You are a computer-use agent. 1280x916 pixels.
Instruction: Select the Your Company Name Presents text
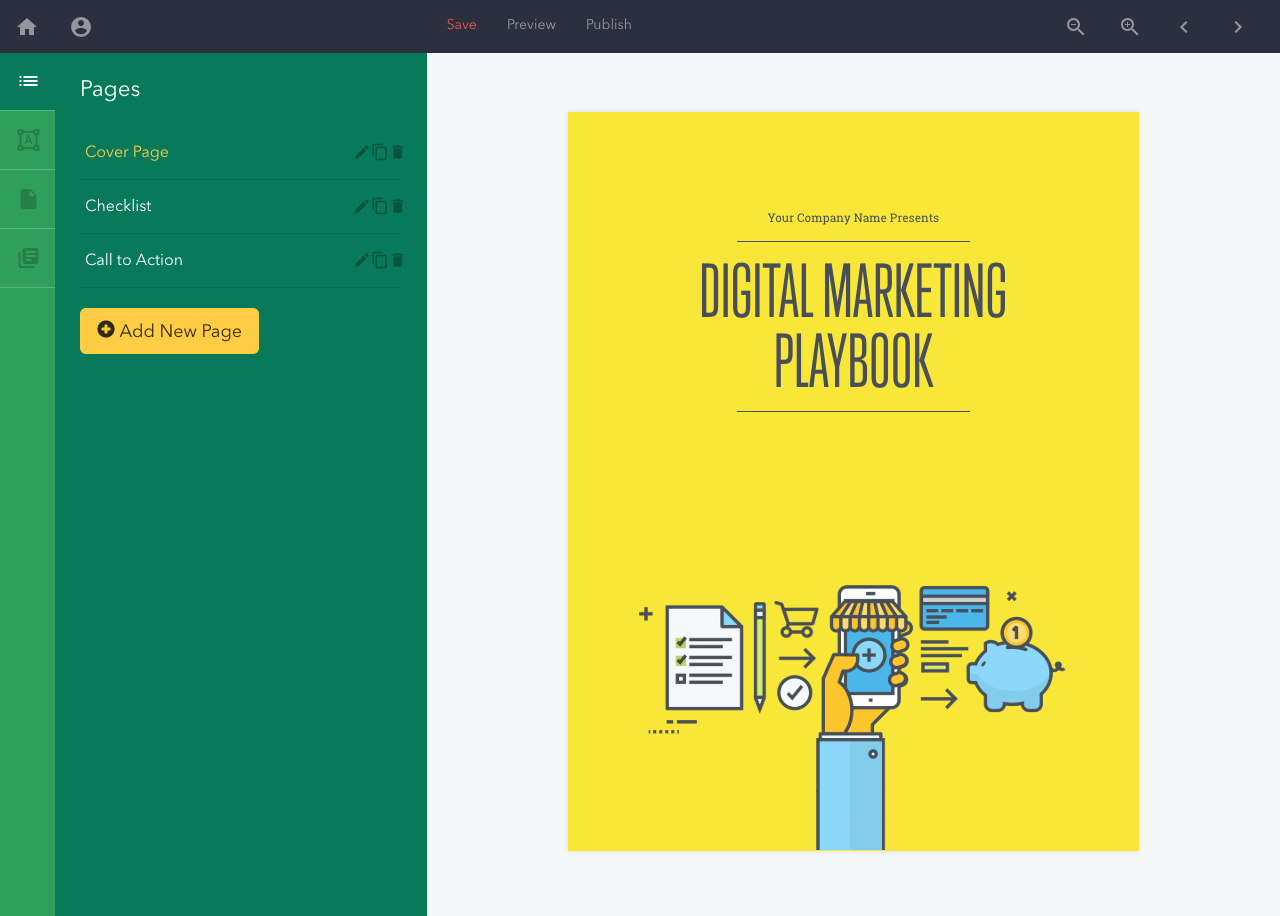(x=853, y=218)
